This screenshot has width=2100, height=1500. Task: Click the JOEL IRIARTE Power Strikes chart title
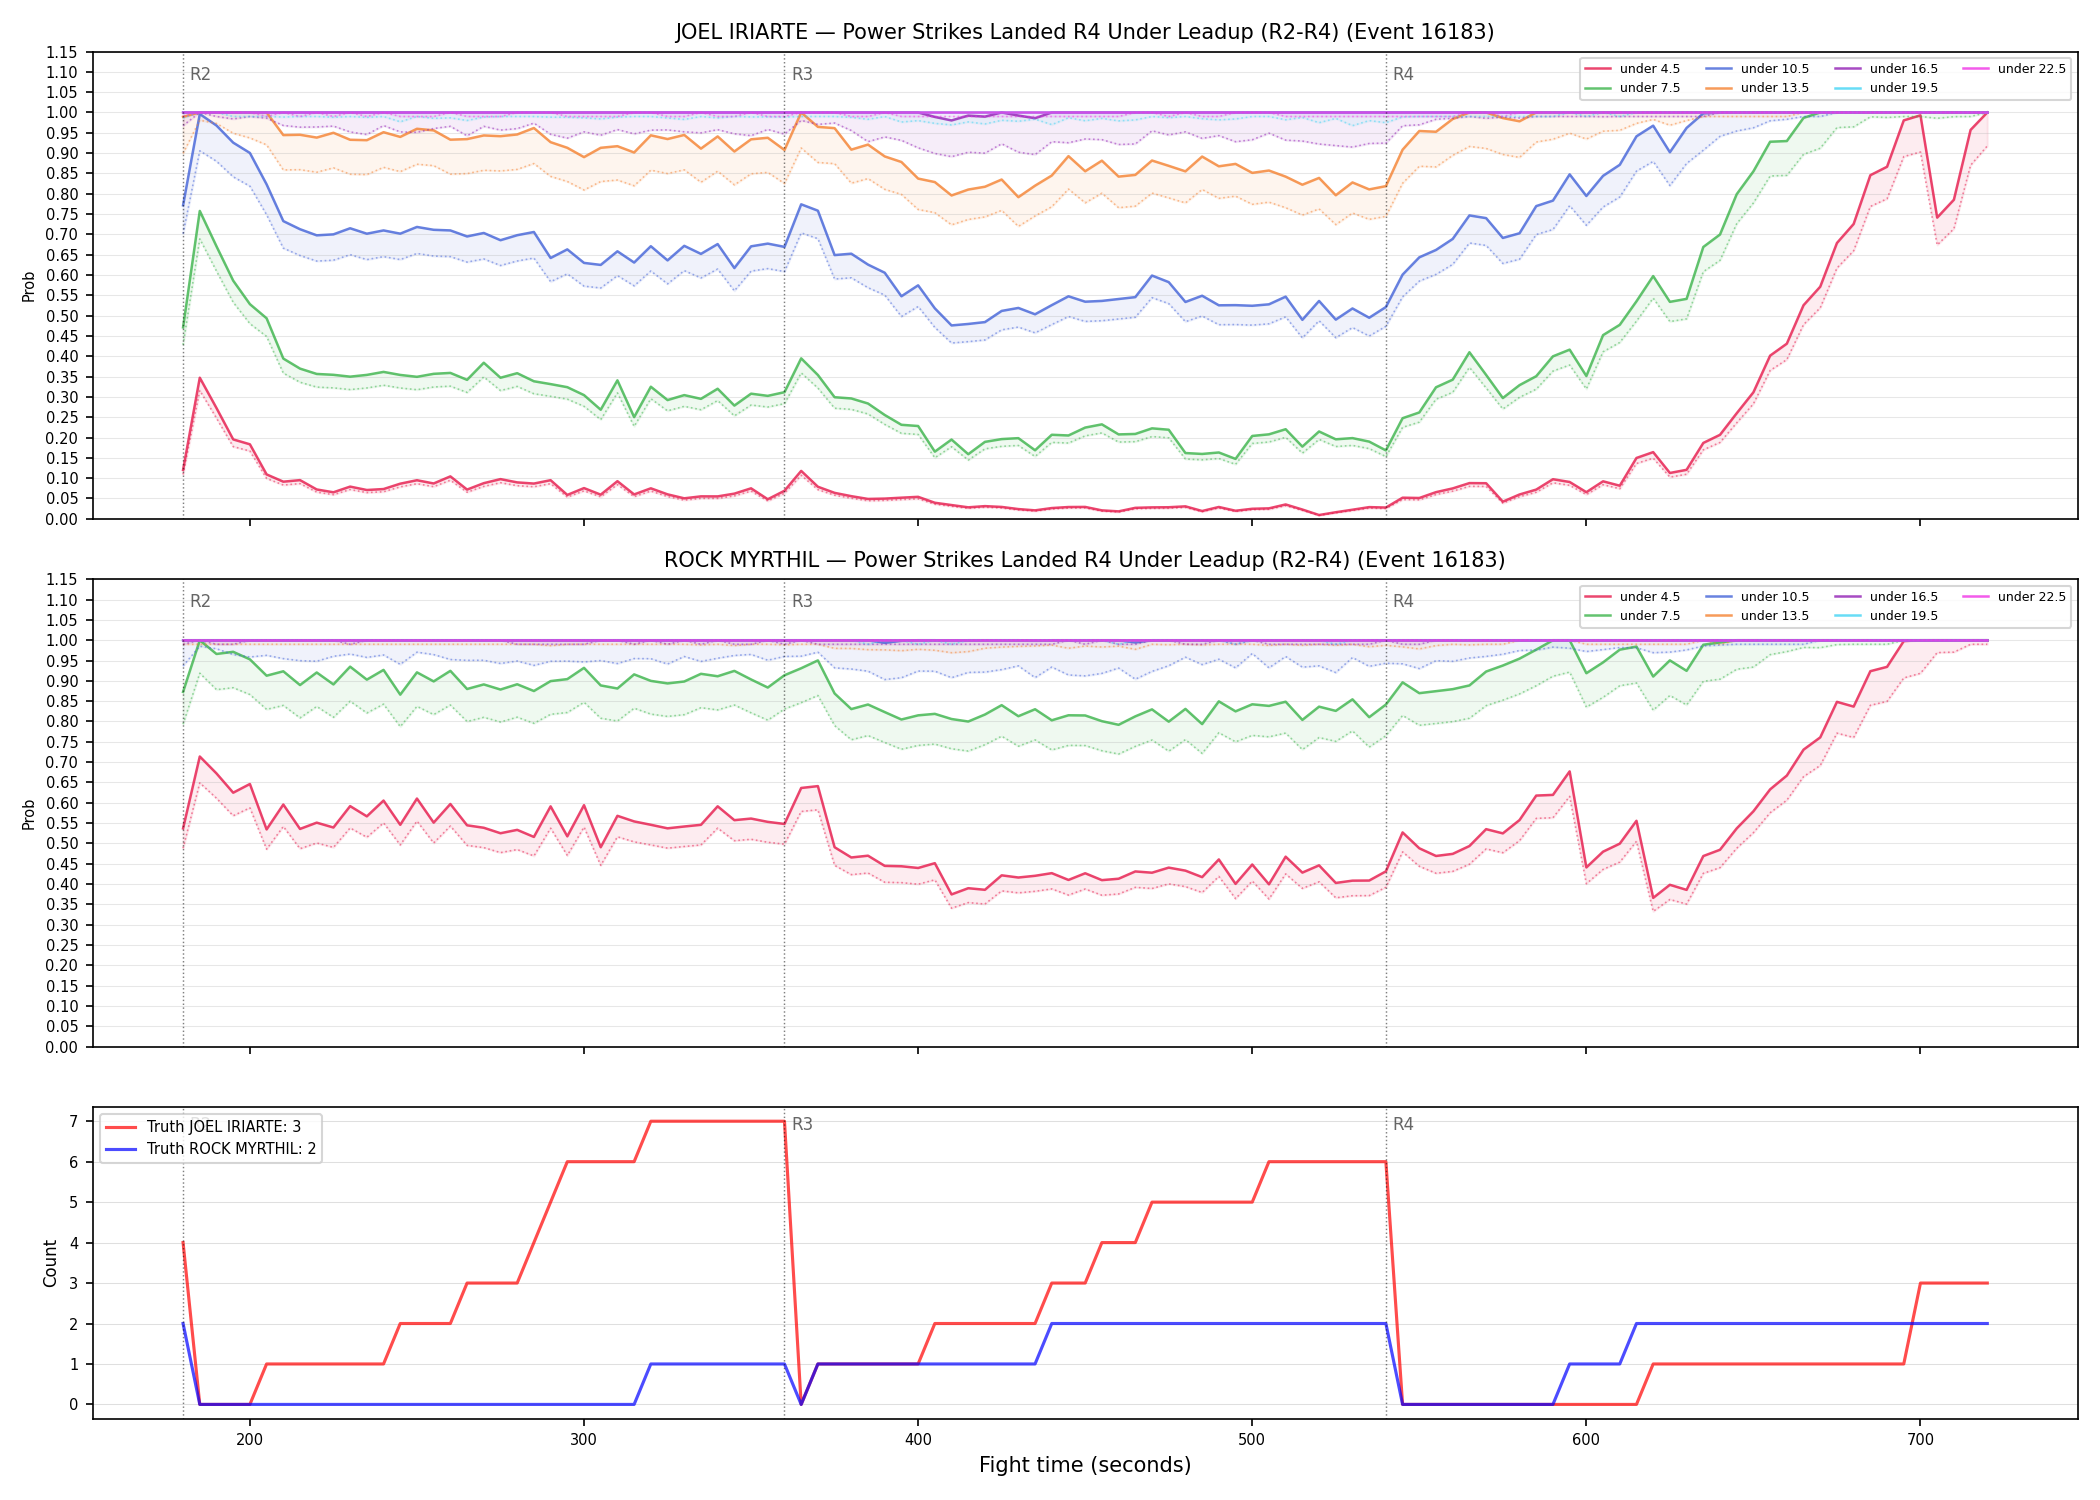(1084, 32)
